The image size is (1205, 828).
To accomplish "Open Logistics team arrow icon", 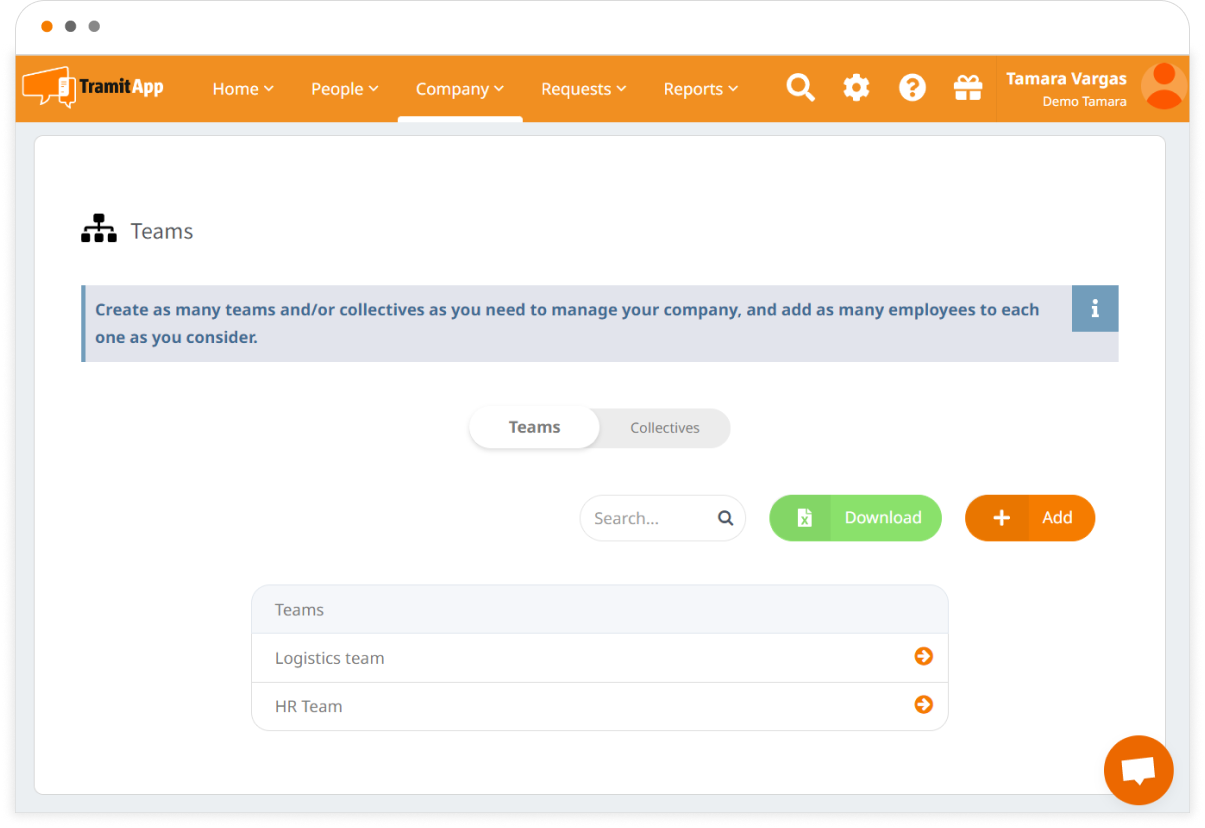I will point(923,657).
